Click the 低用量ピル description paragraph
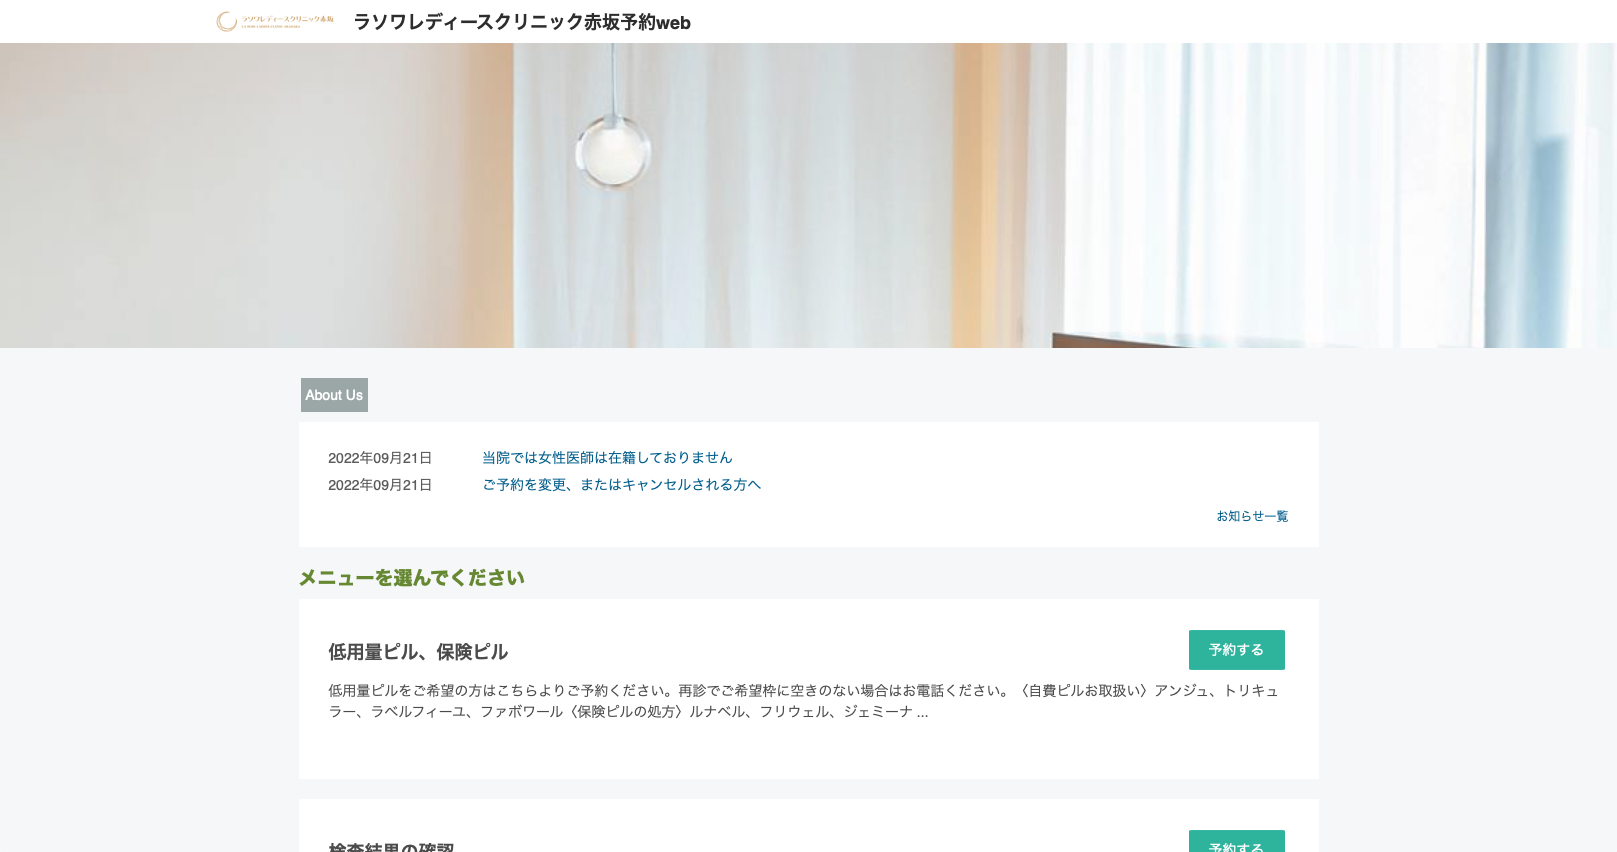 [x=804, y=701]
